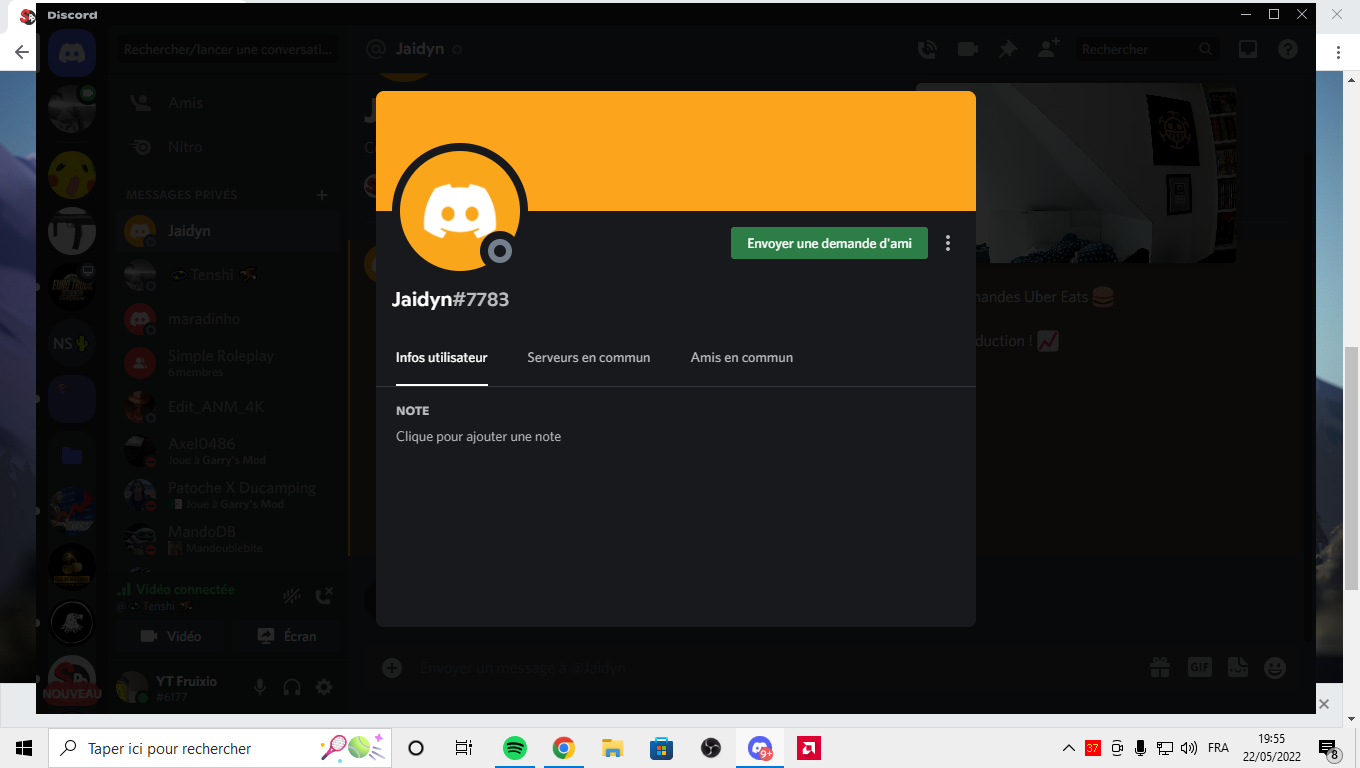Click Envoyer une demande d'ami button
The height and width of the screenshot is (768, 1360).
[x=829, y=243]
